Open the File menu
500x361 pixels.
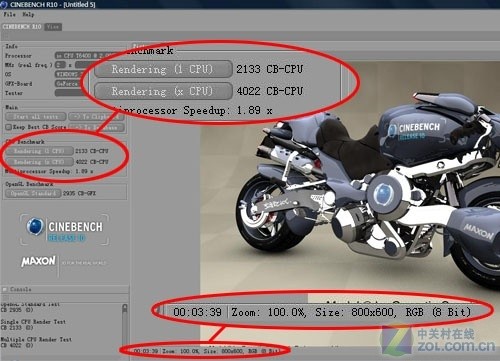click(x=9, y=14)
